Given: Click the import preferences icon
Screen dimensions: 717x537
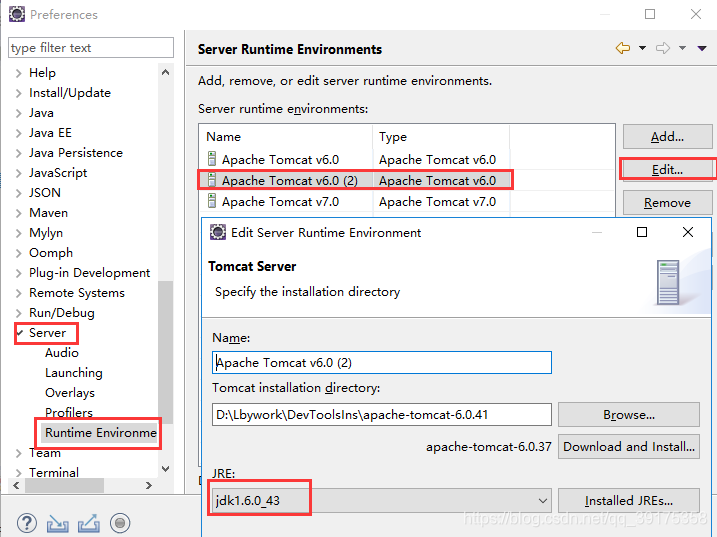Looking at the screenshot, I should 58,523.
